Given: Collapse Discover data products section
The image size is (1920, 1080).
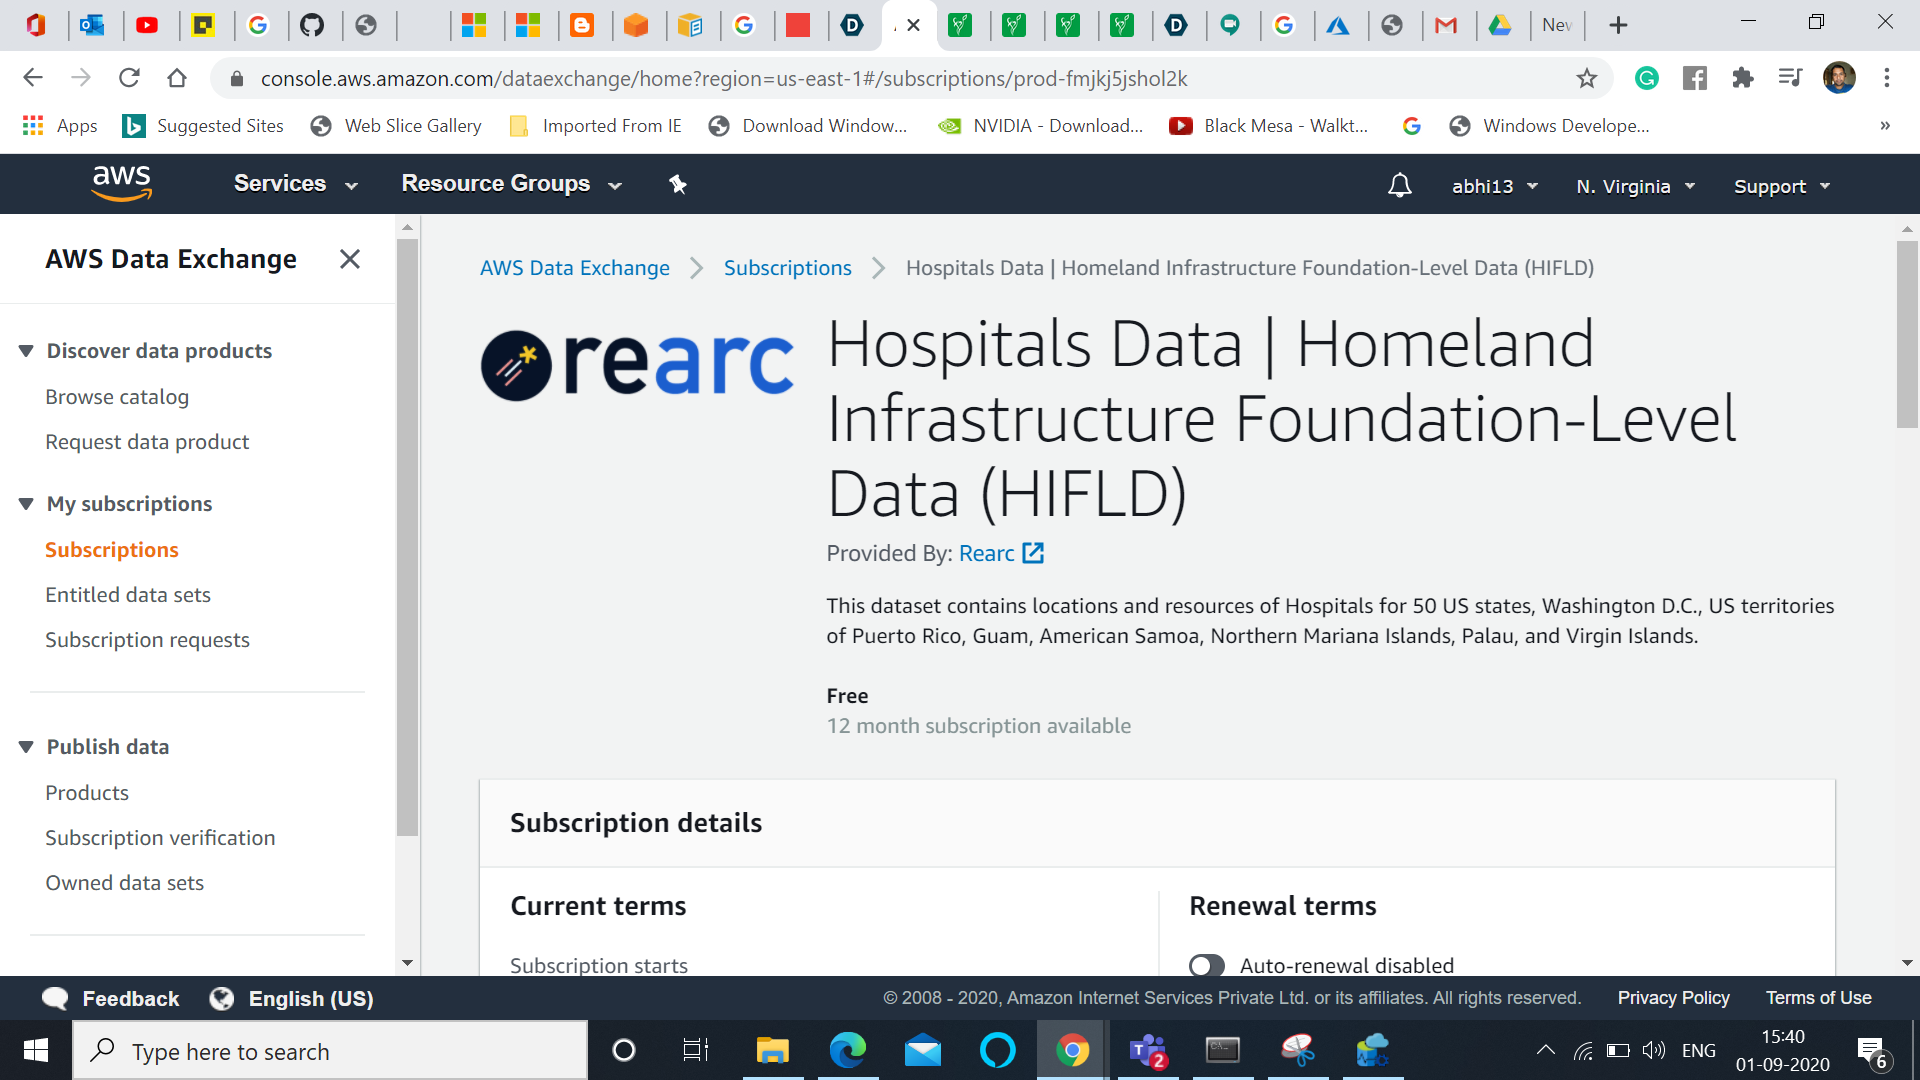Looking at the screenshot, I should 26,351.
